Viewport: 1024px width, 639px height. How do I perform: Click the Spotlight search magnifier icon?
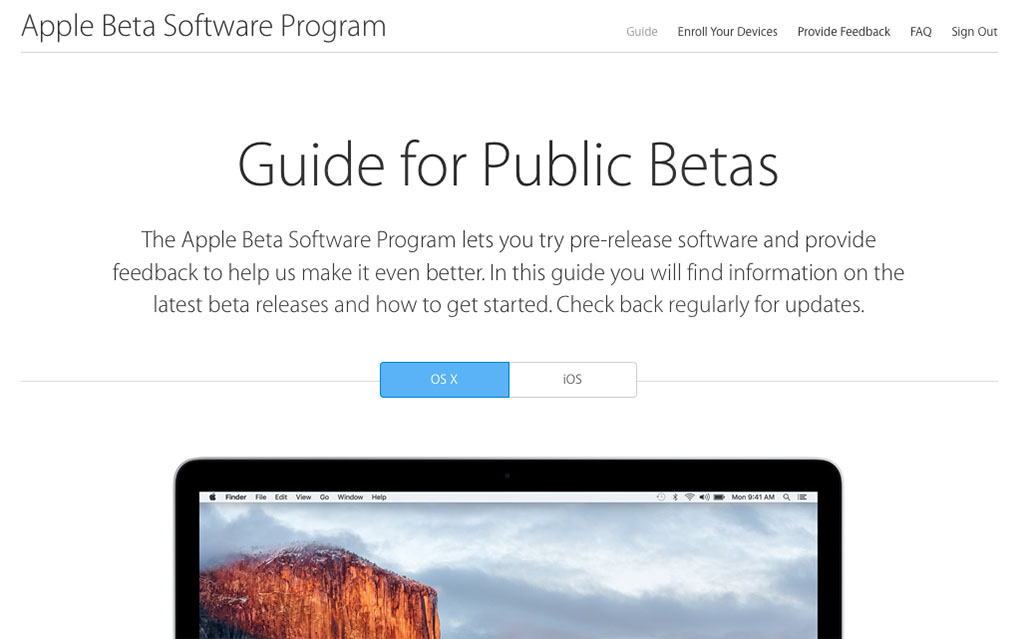click(x=787, y=497)
